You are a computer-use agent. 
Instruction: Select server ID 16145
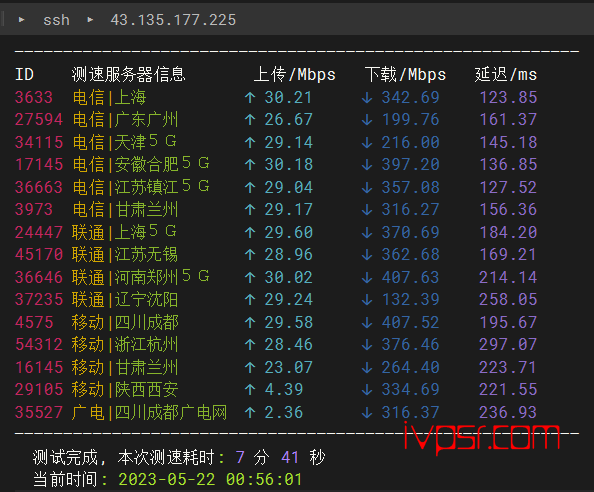coord(39,367)
